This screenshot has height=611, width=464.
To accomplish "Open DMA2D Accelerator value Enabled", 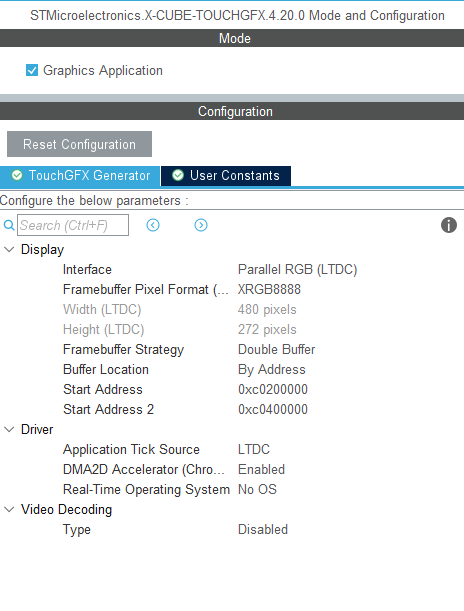I will tap(261, 469).
